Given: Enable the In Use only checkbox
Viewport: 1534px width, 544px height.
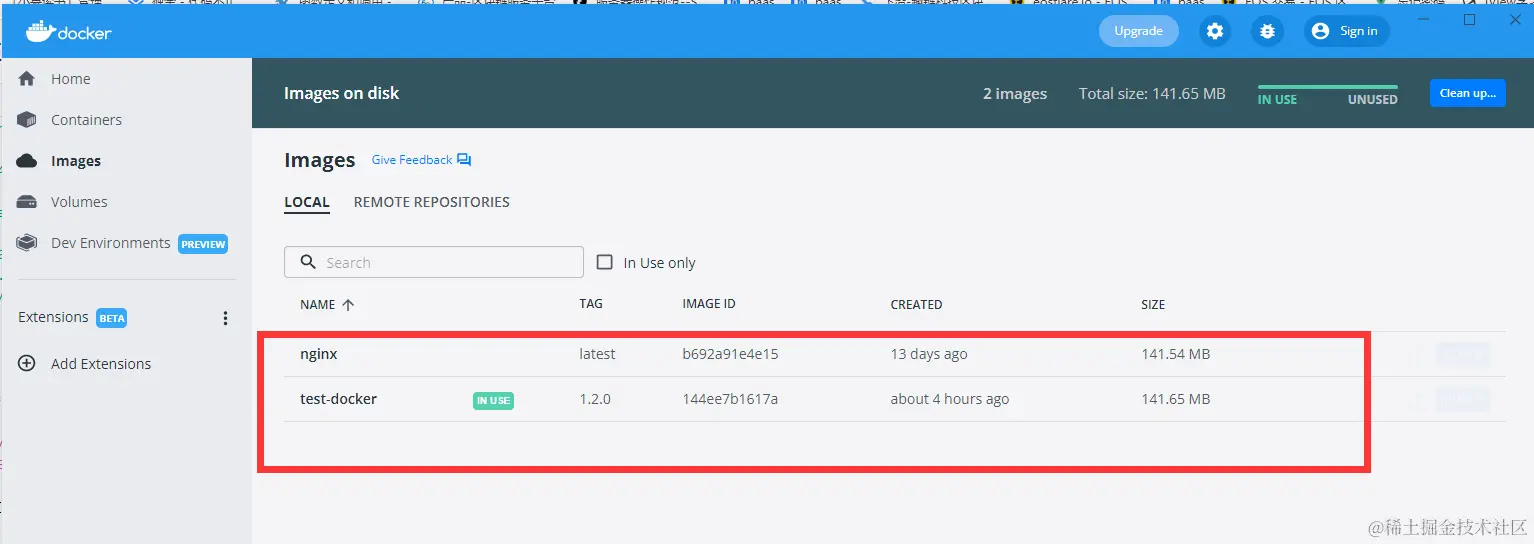Looking at the screenshot, I should pos(604,262).
